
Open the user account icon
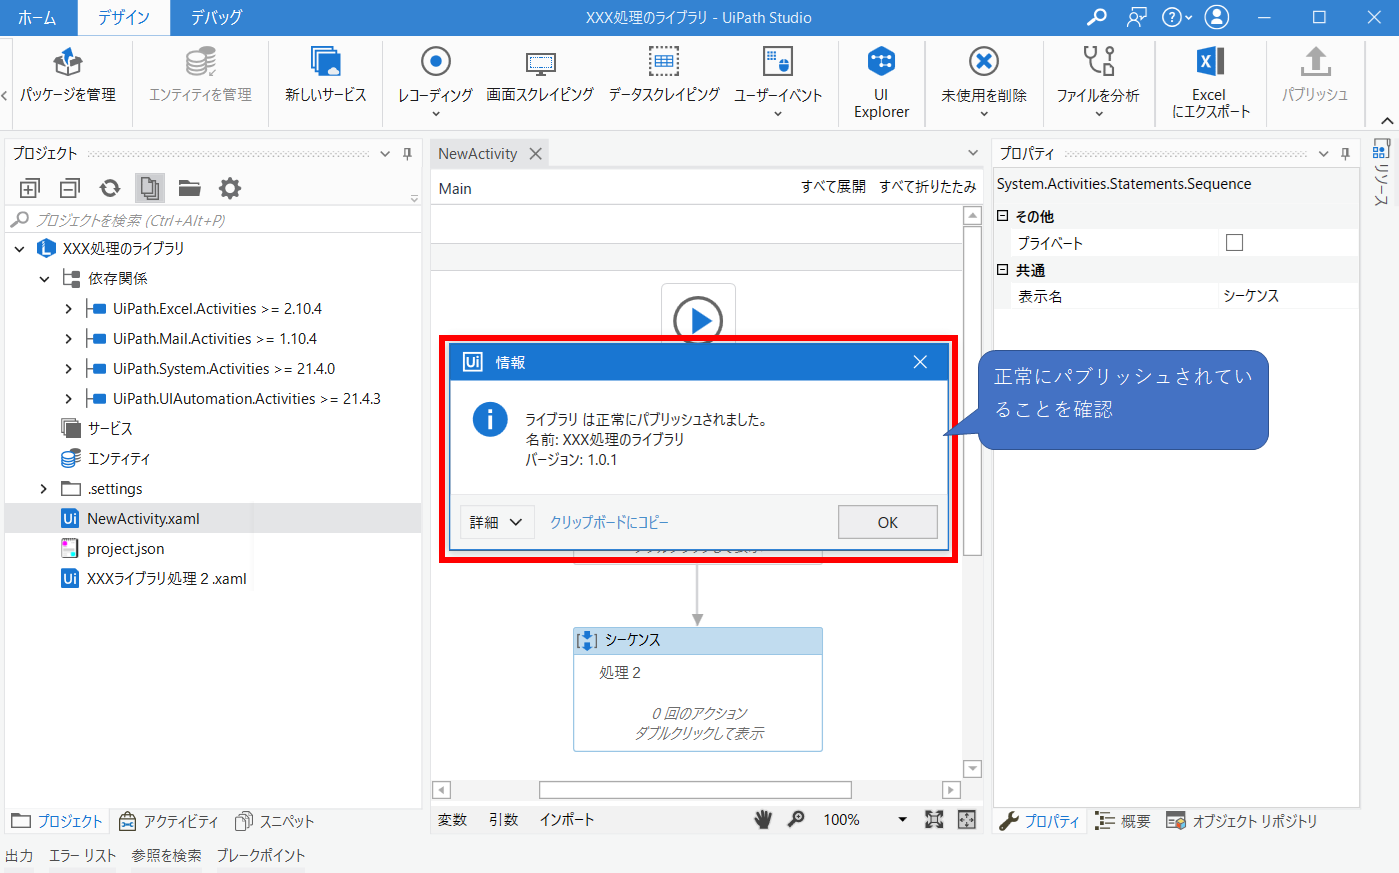coord(1217,17)
